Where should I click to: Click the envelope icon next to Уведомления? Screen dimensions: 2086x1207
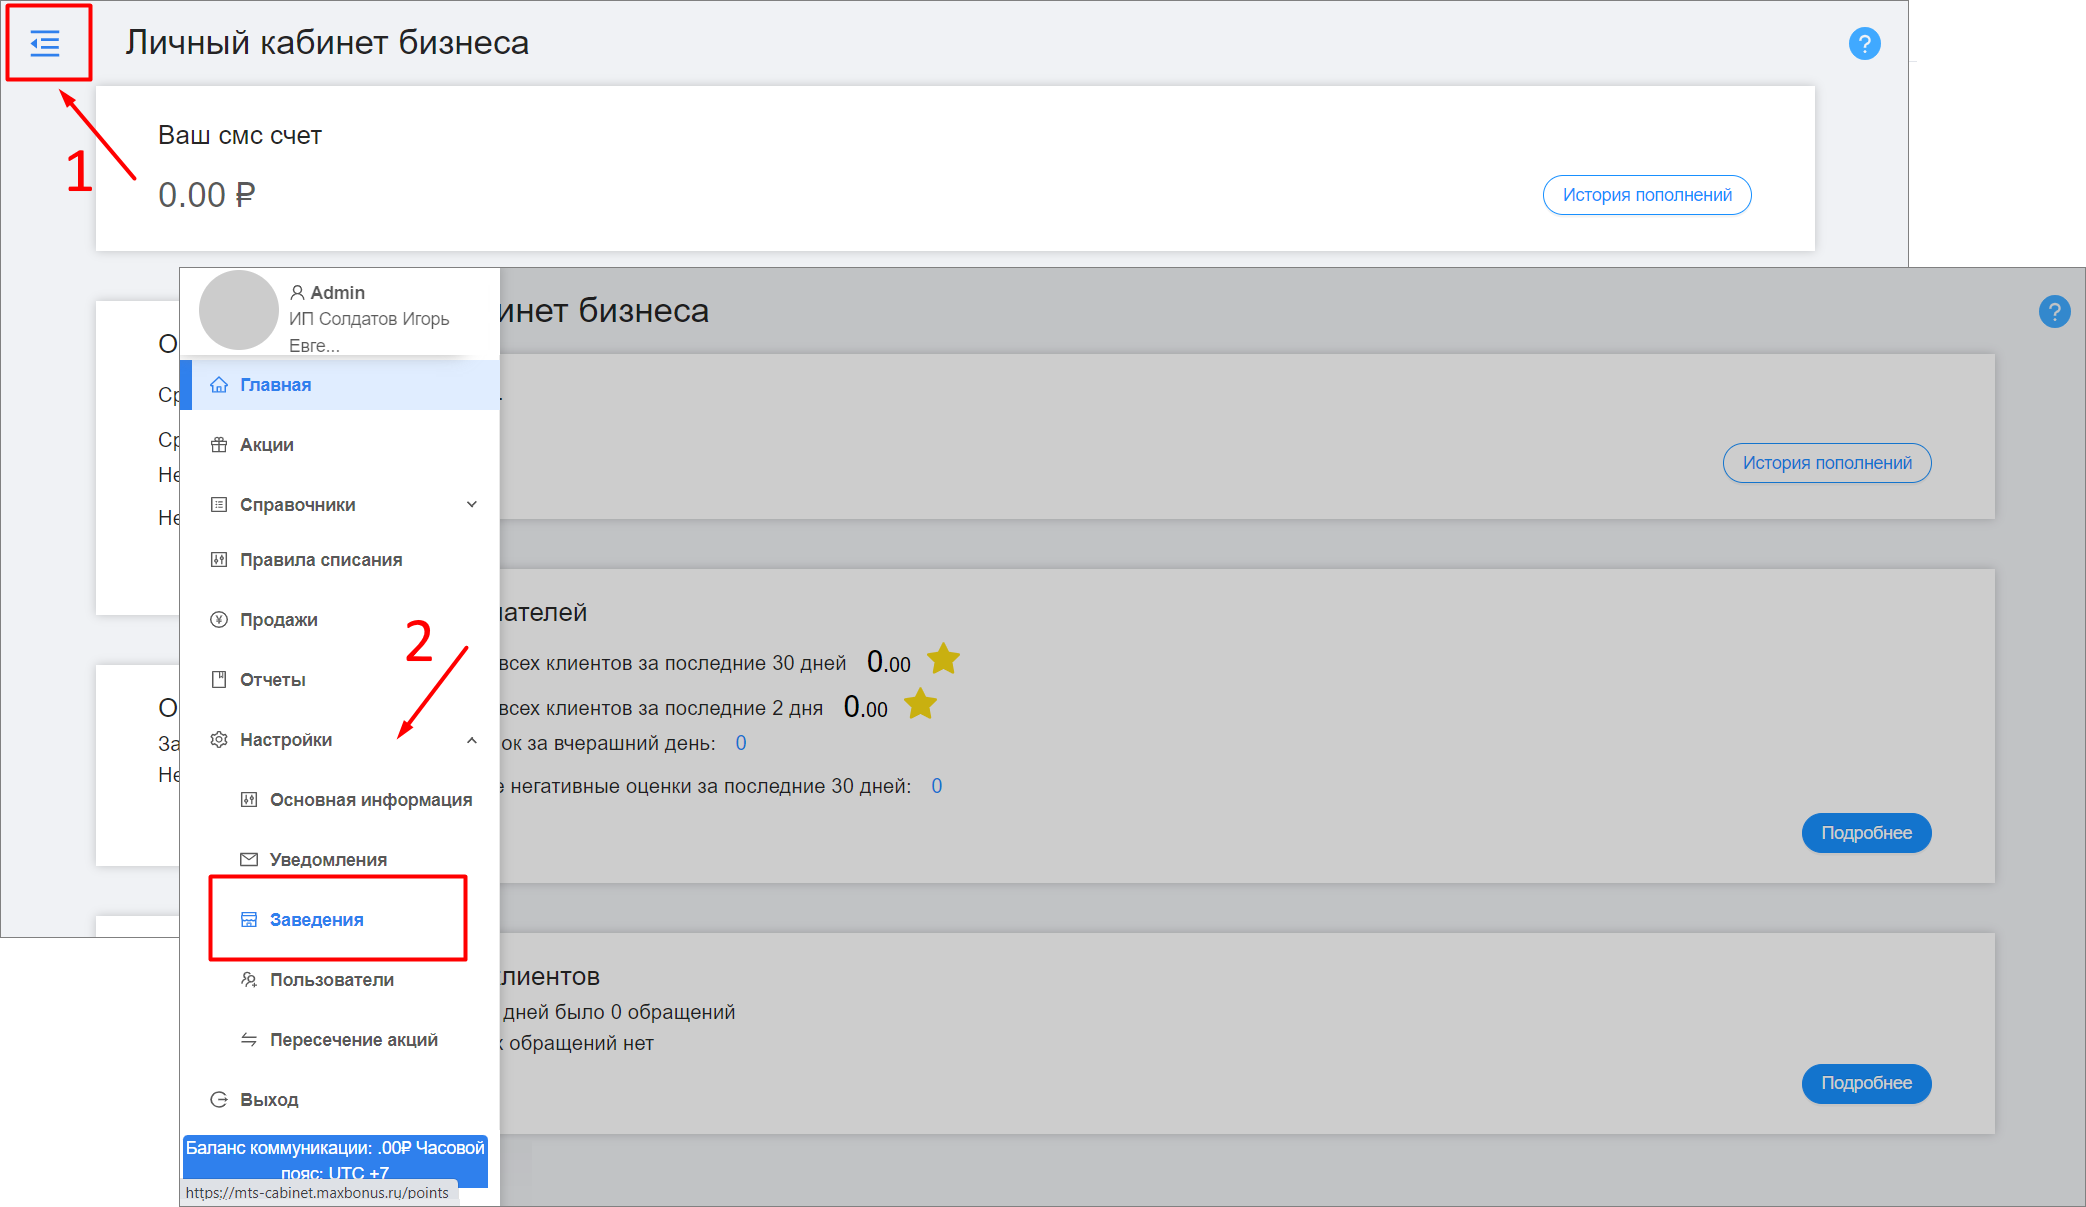tap(249, 860)
